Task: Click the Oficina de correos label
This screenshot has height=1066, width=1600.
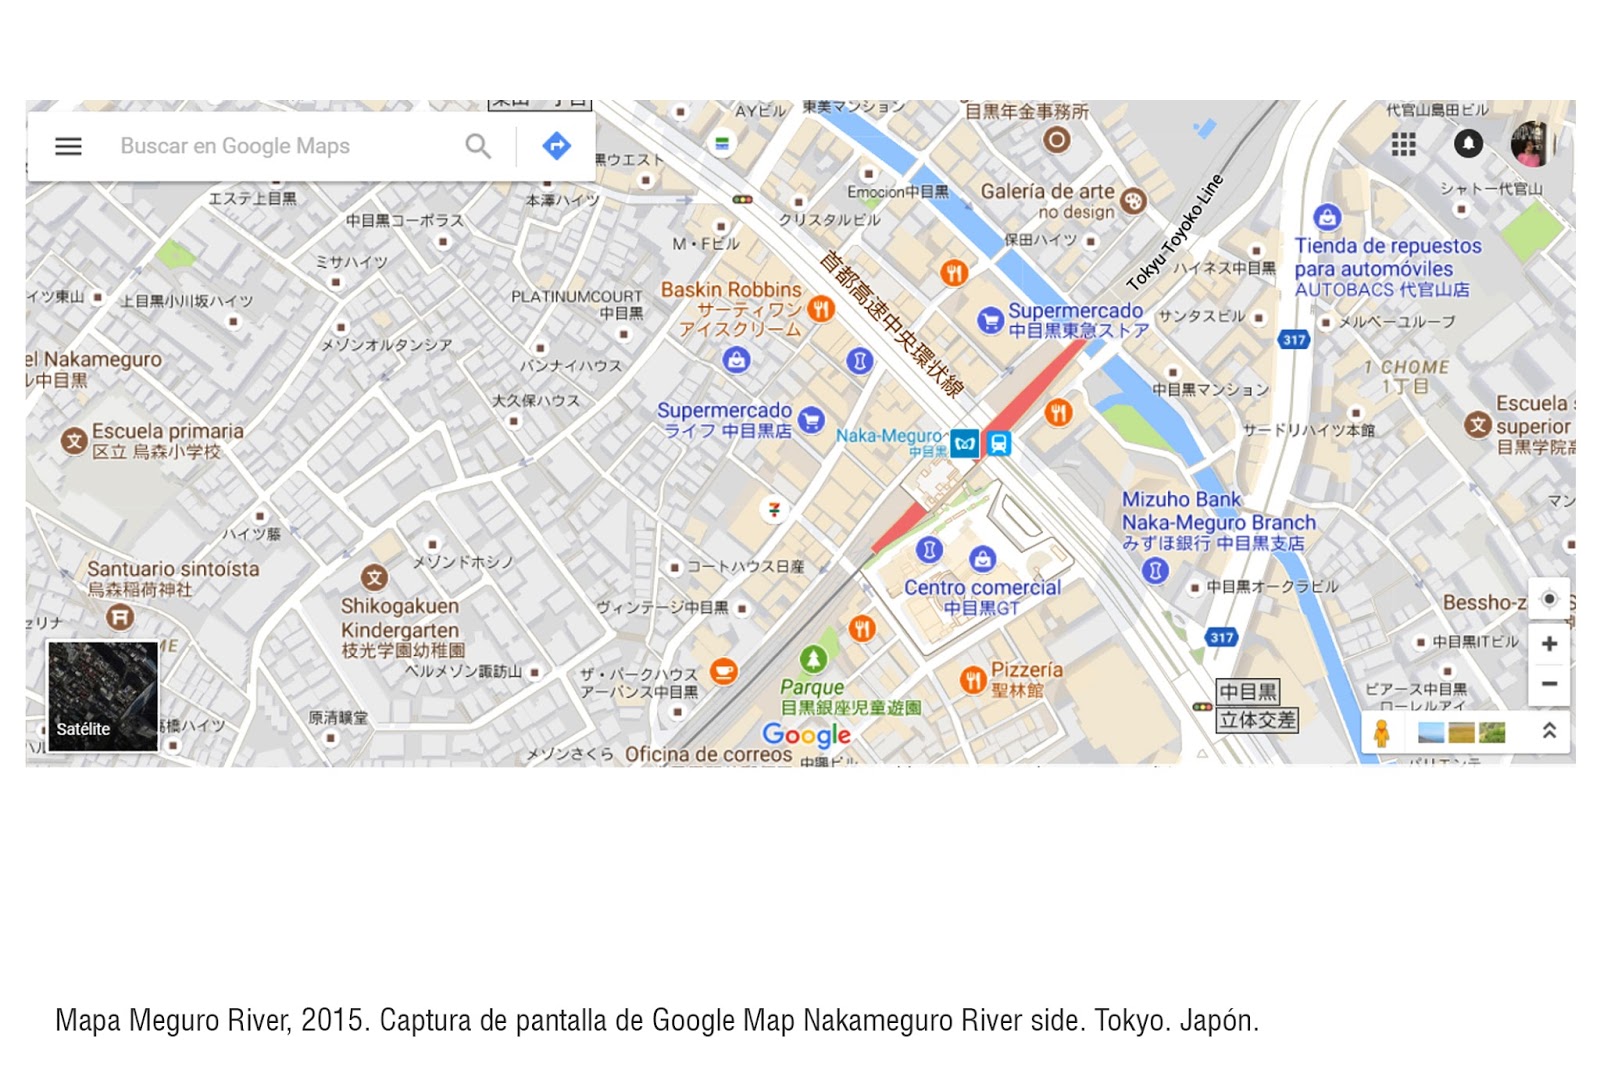Action: tap(709, 754)
